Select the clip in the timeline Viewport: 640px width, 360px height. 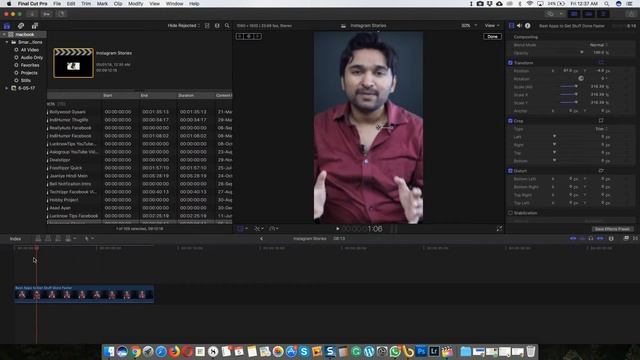pyautogui.click(x=84, y=294)
